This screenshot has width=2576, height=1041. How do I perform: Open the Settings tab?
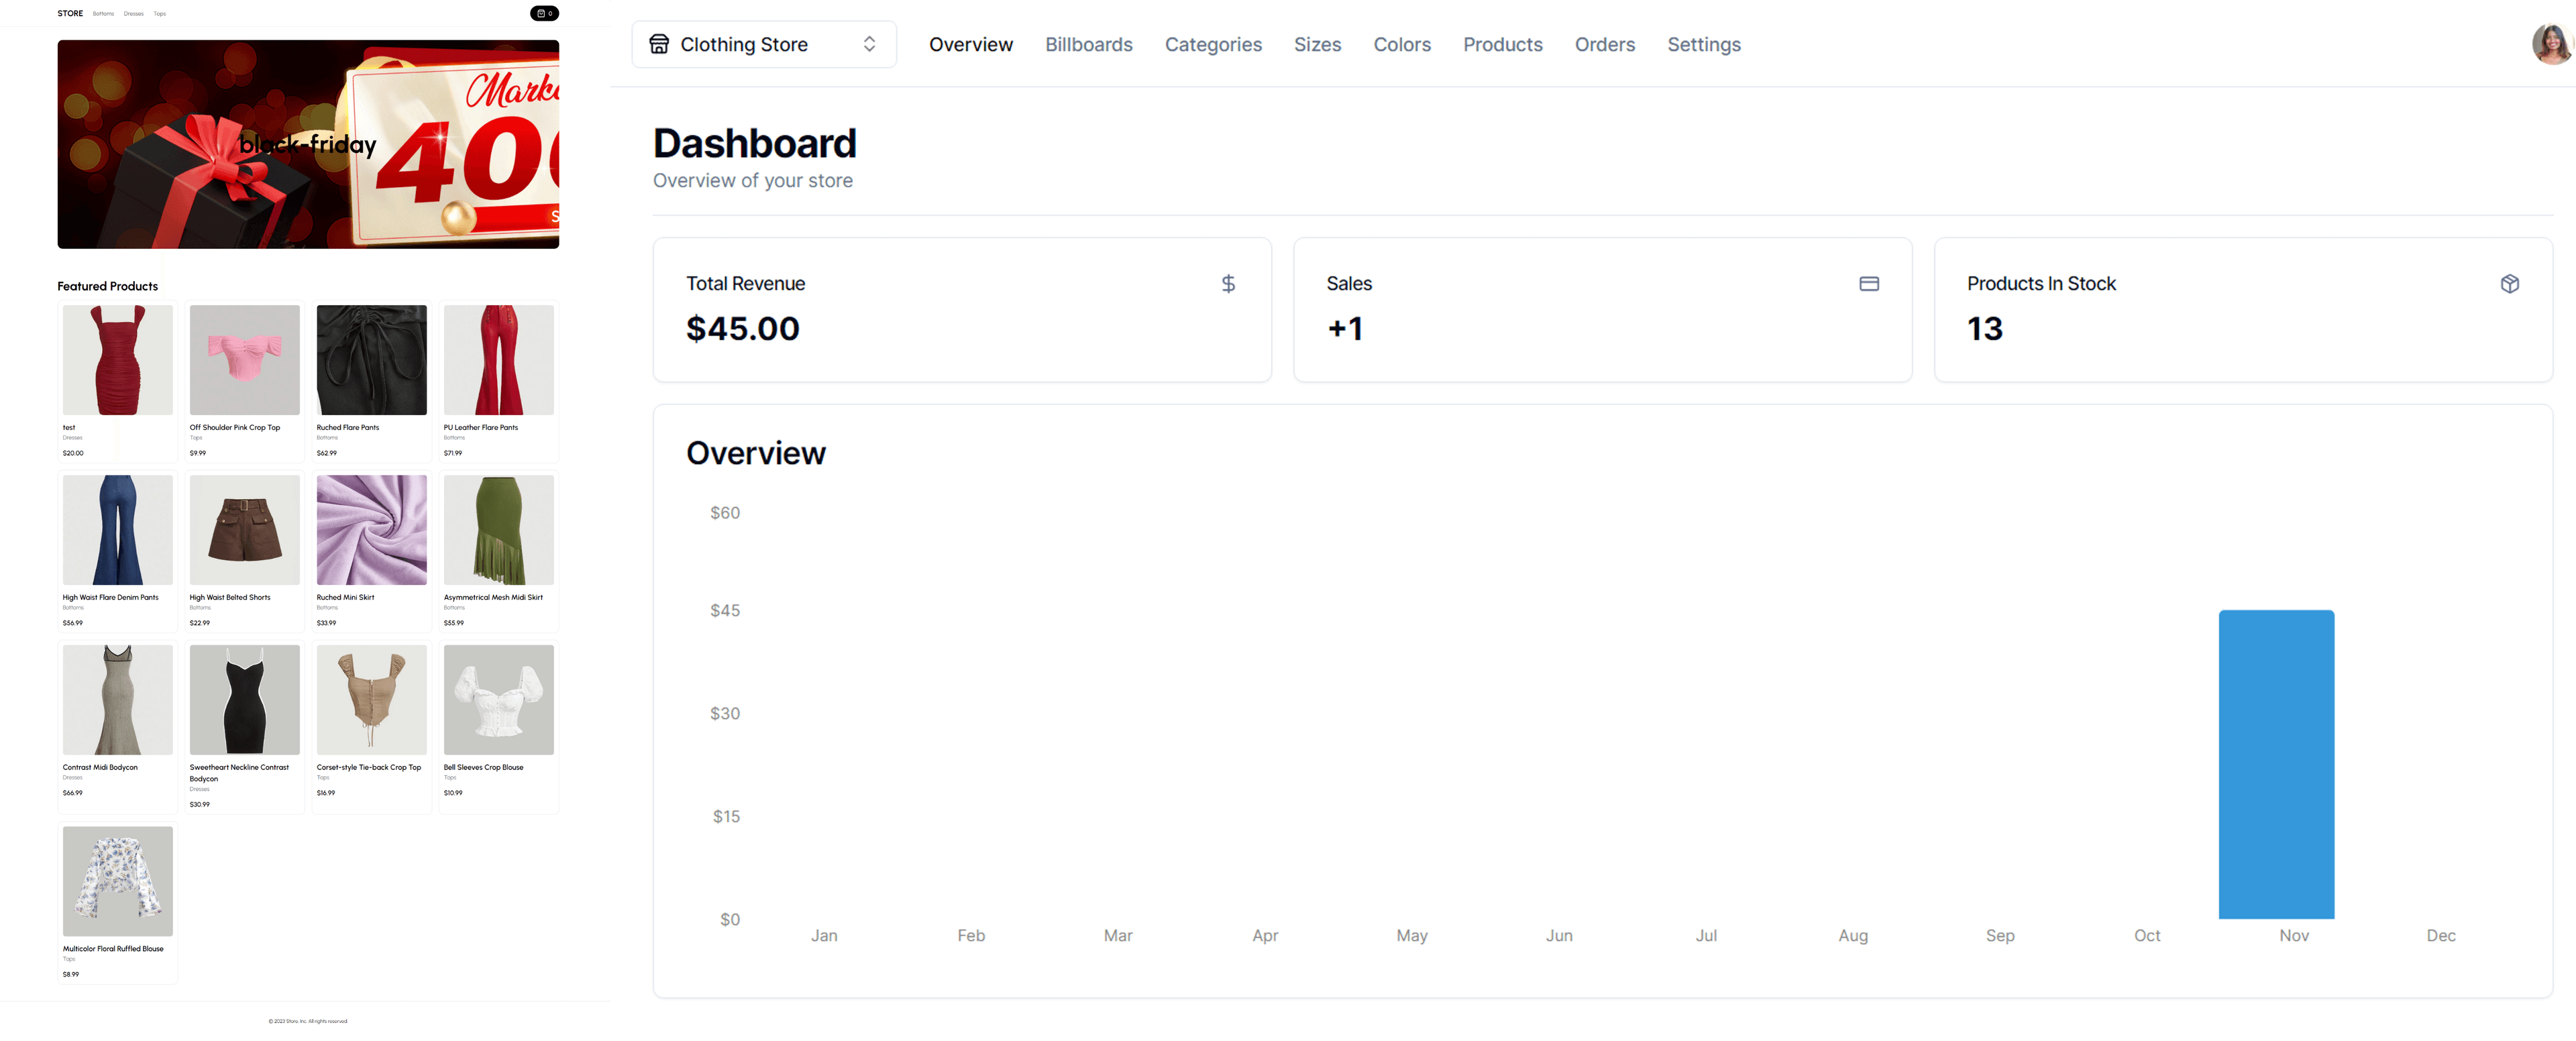(x=1703, y=45)
